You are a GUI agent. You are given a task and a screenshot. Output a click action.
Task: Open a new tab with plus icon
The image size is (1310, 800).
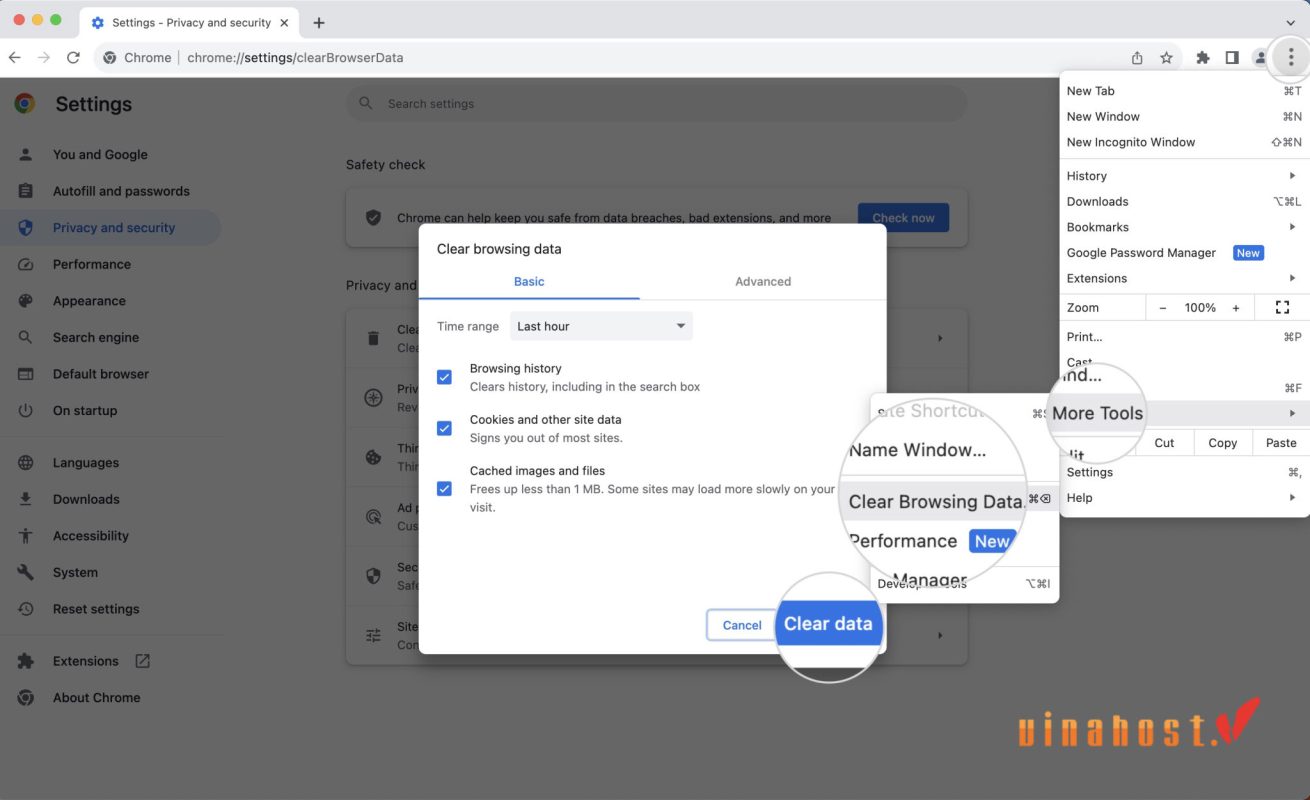[319, 23]
